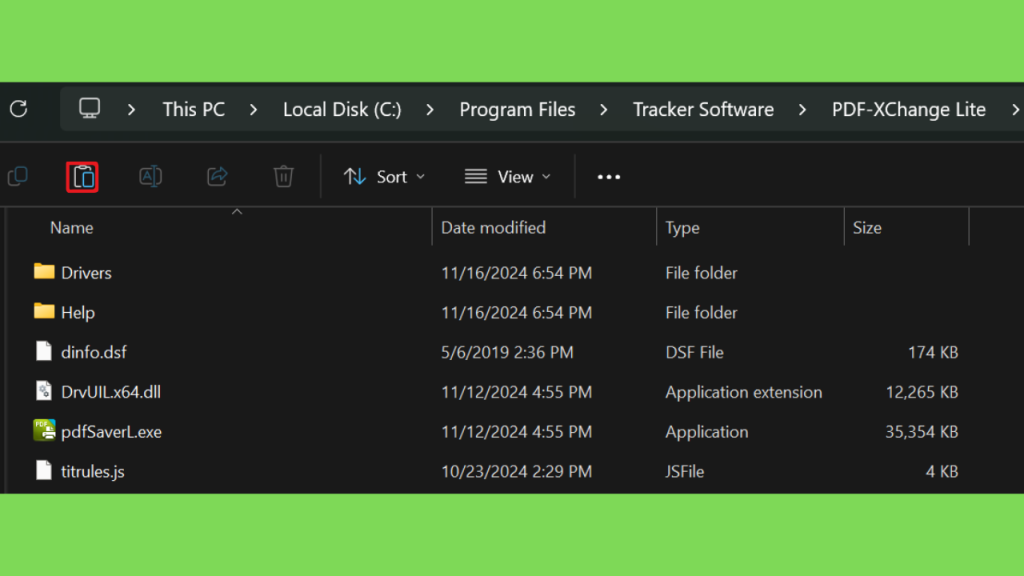Click the pdfSaverL.exe application icon

44,430
